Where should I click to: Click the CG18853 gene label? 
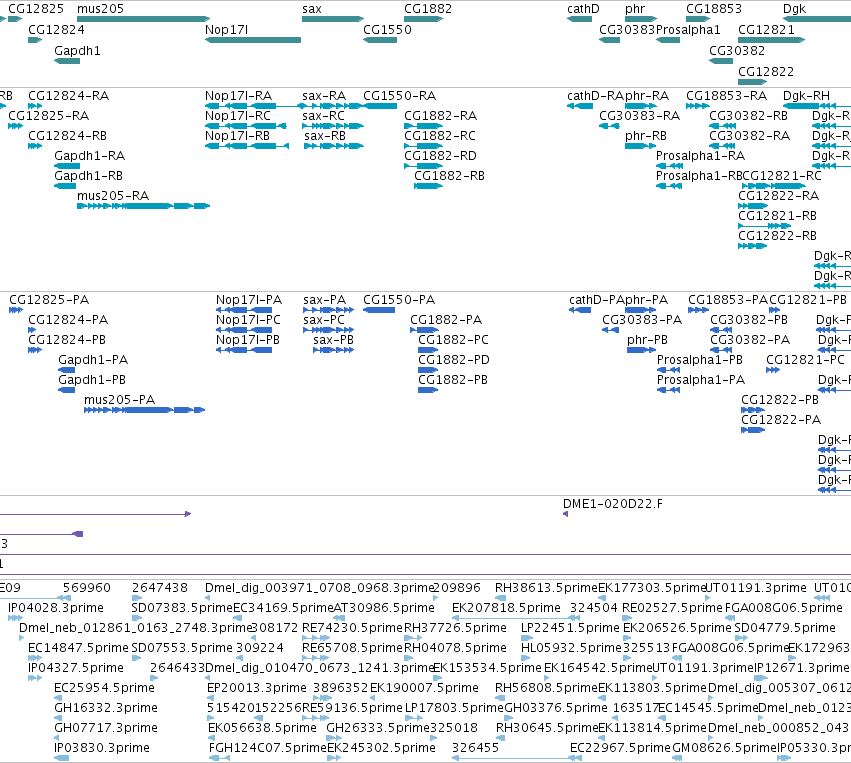(713, 9)
